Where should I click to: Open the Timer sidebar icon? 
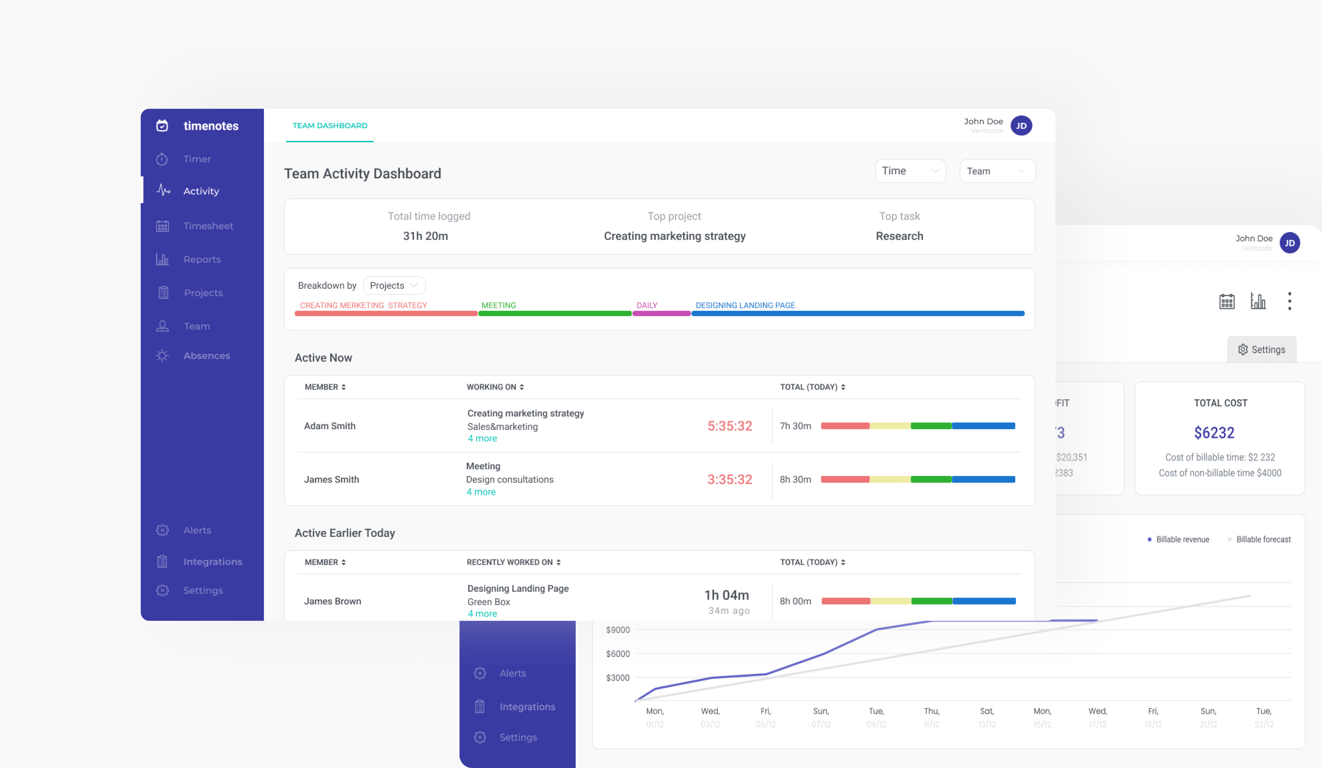pyautogui.click(x=162, y=159)
